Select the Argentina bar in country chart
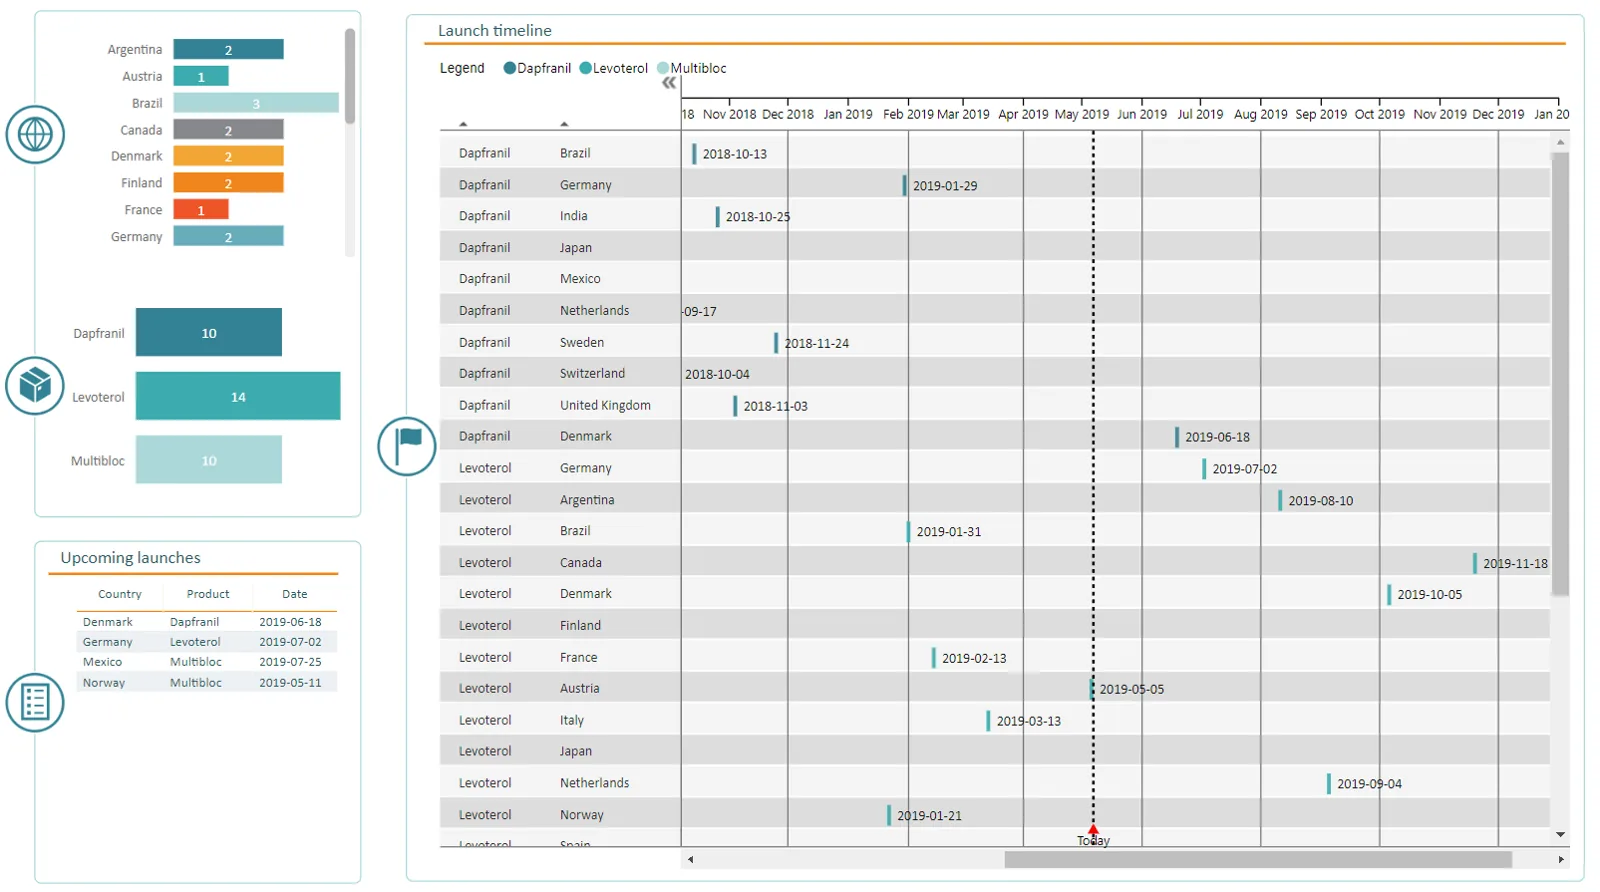The height and width of the screenshot is (892, 1600). click(x=228, y=49)
